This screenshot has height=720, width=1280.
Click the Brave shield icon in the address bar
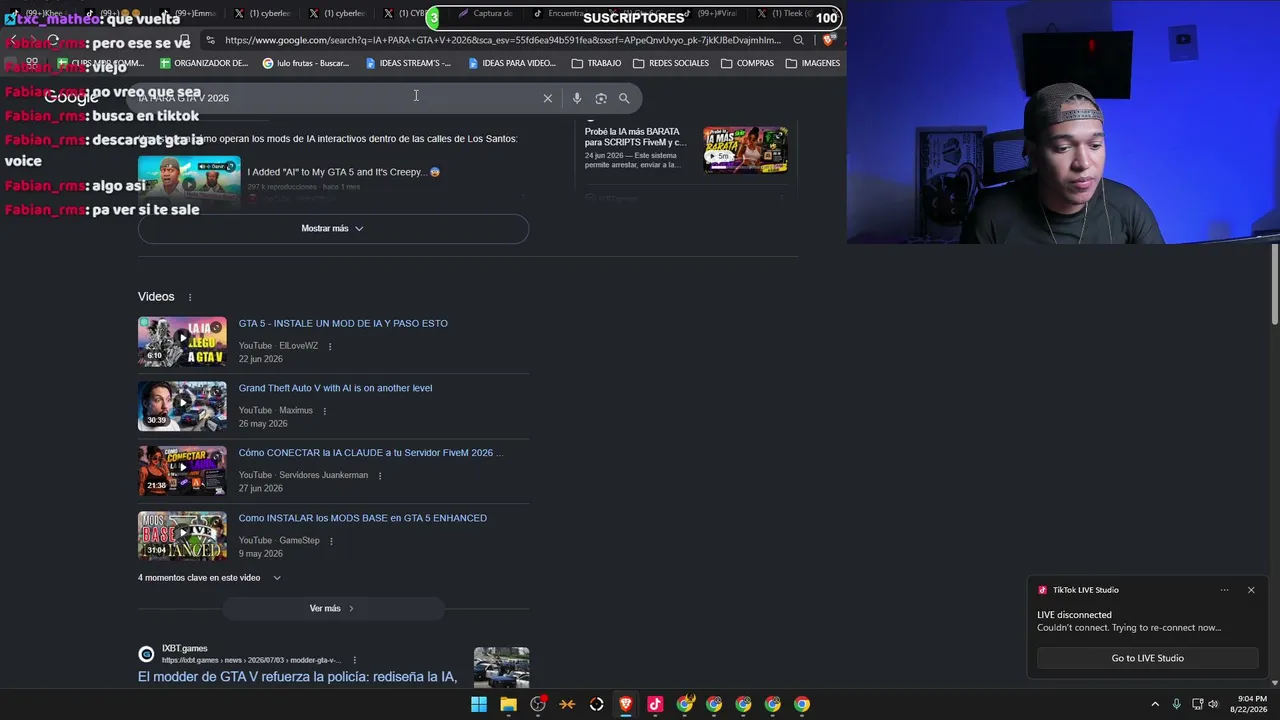coord(828,40)
